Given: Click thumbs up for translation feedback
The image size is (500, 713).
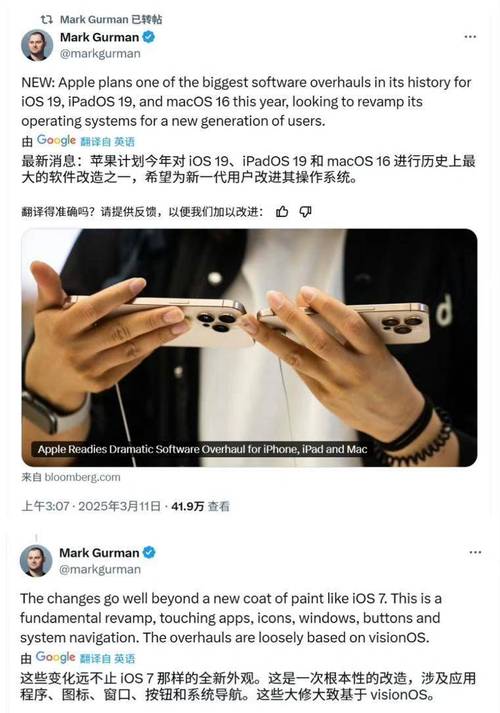Looking at the screenshot, I should [x=282, y=211].
